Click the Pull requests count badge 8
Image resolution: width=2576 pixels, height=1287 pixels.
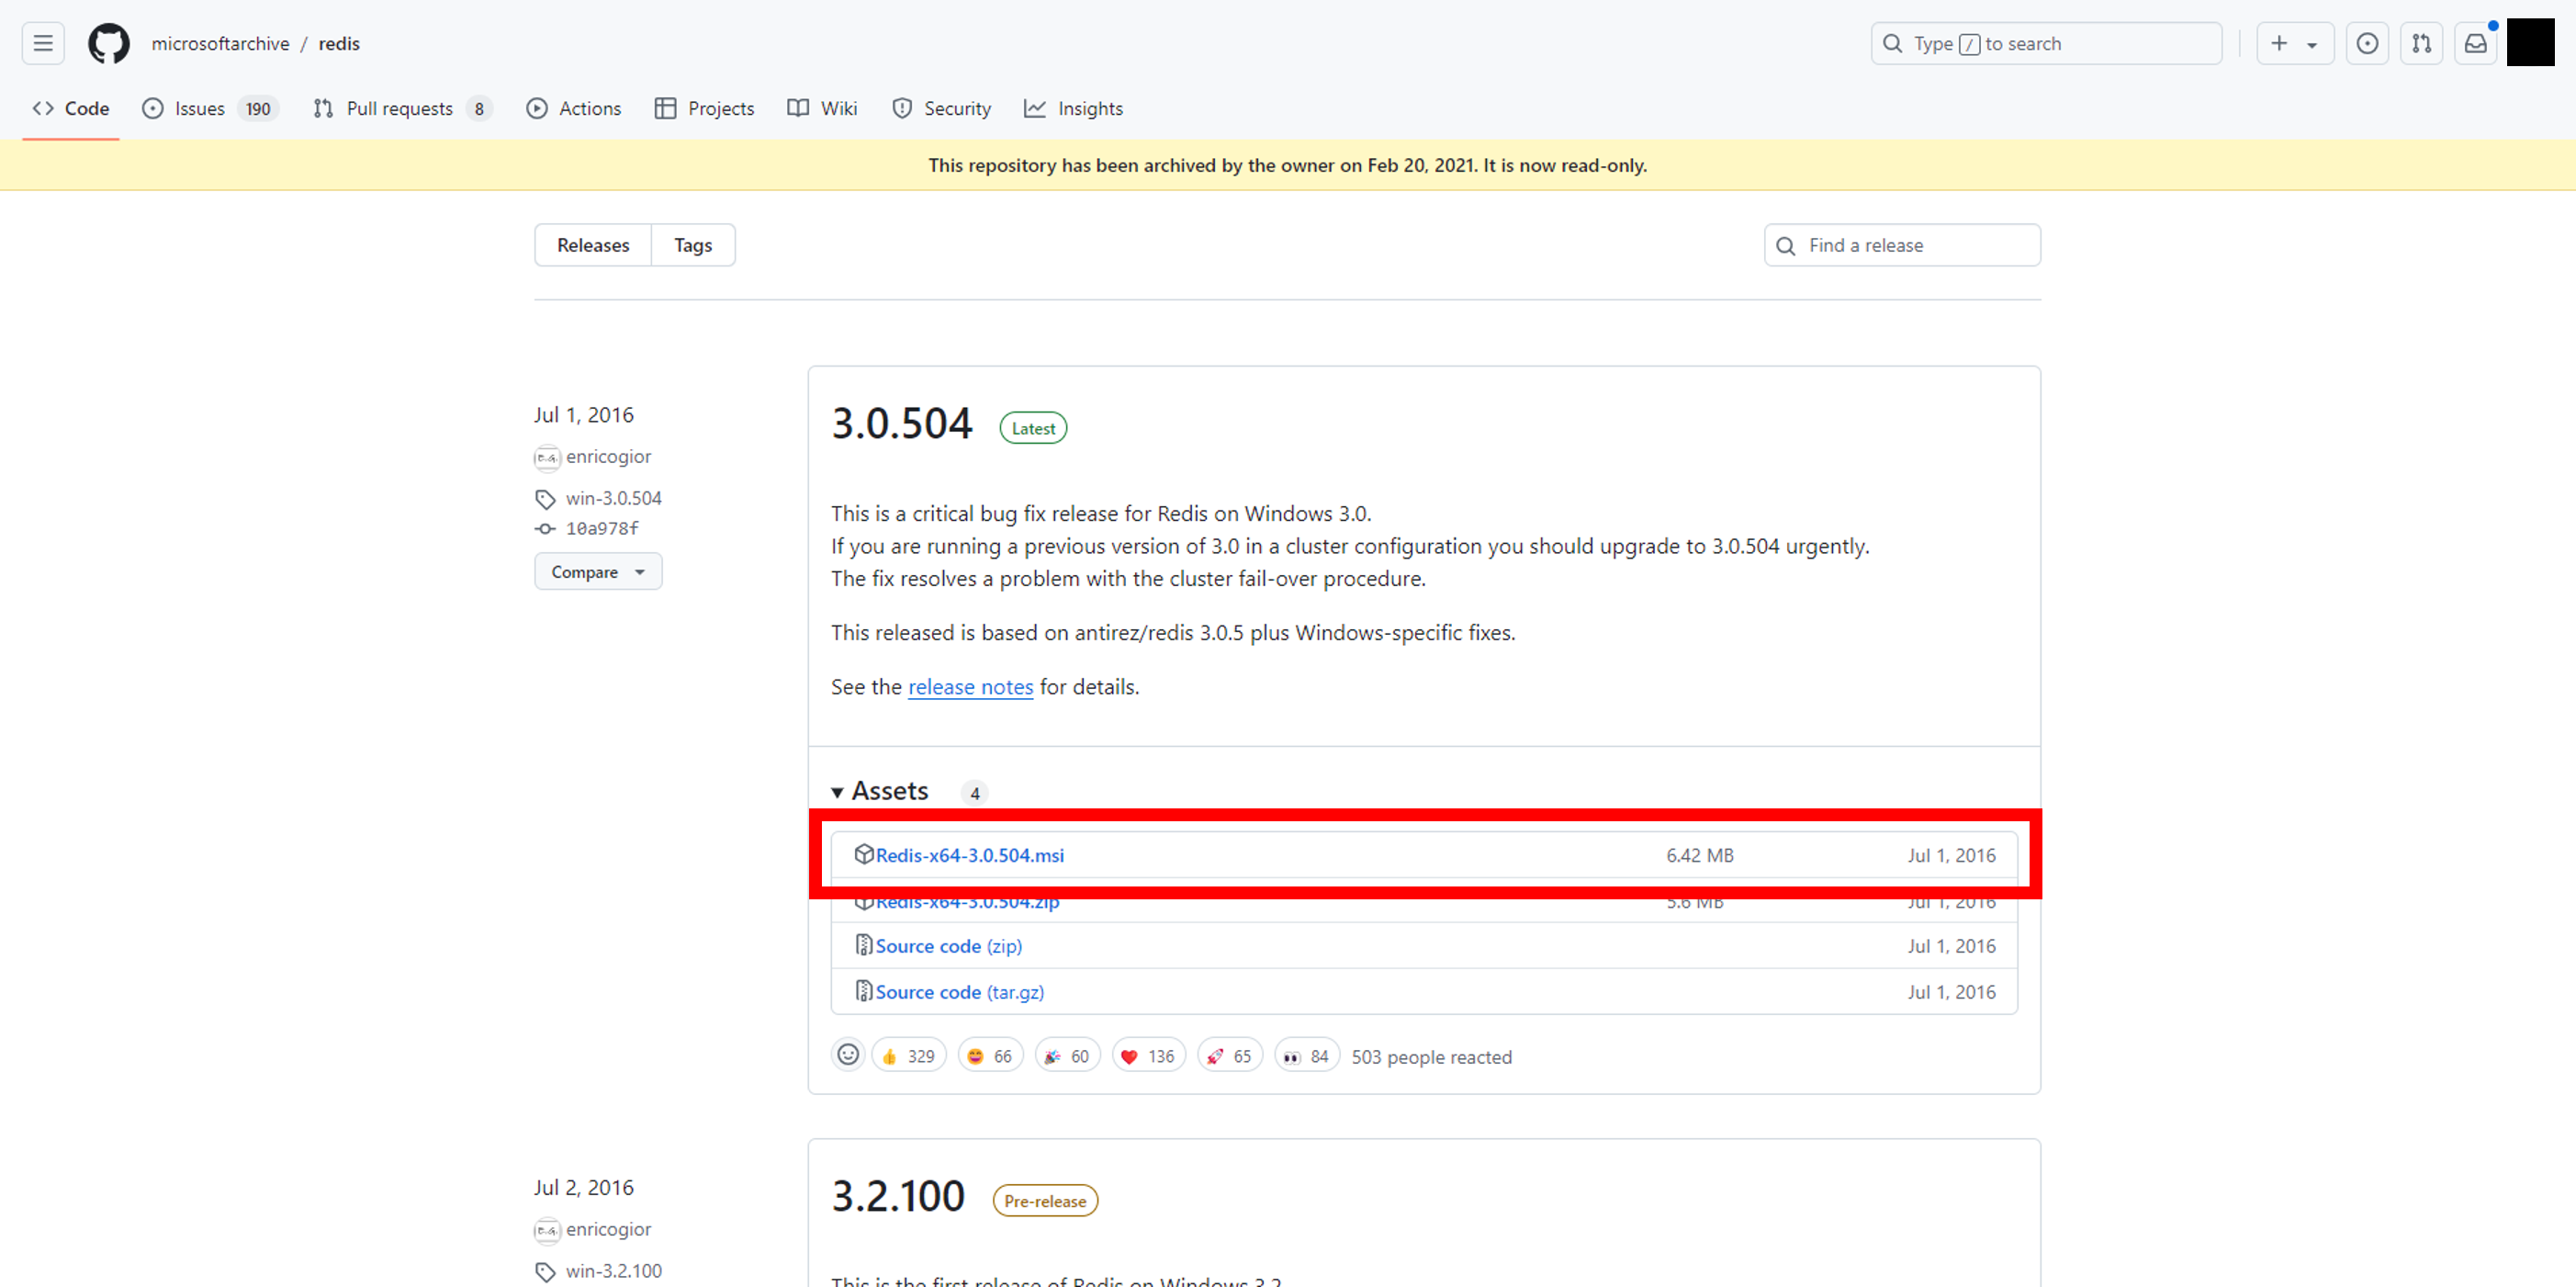point(479,109)
